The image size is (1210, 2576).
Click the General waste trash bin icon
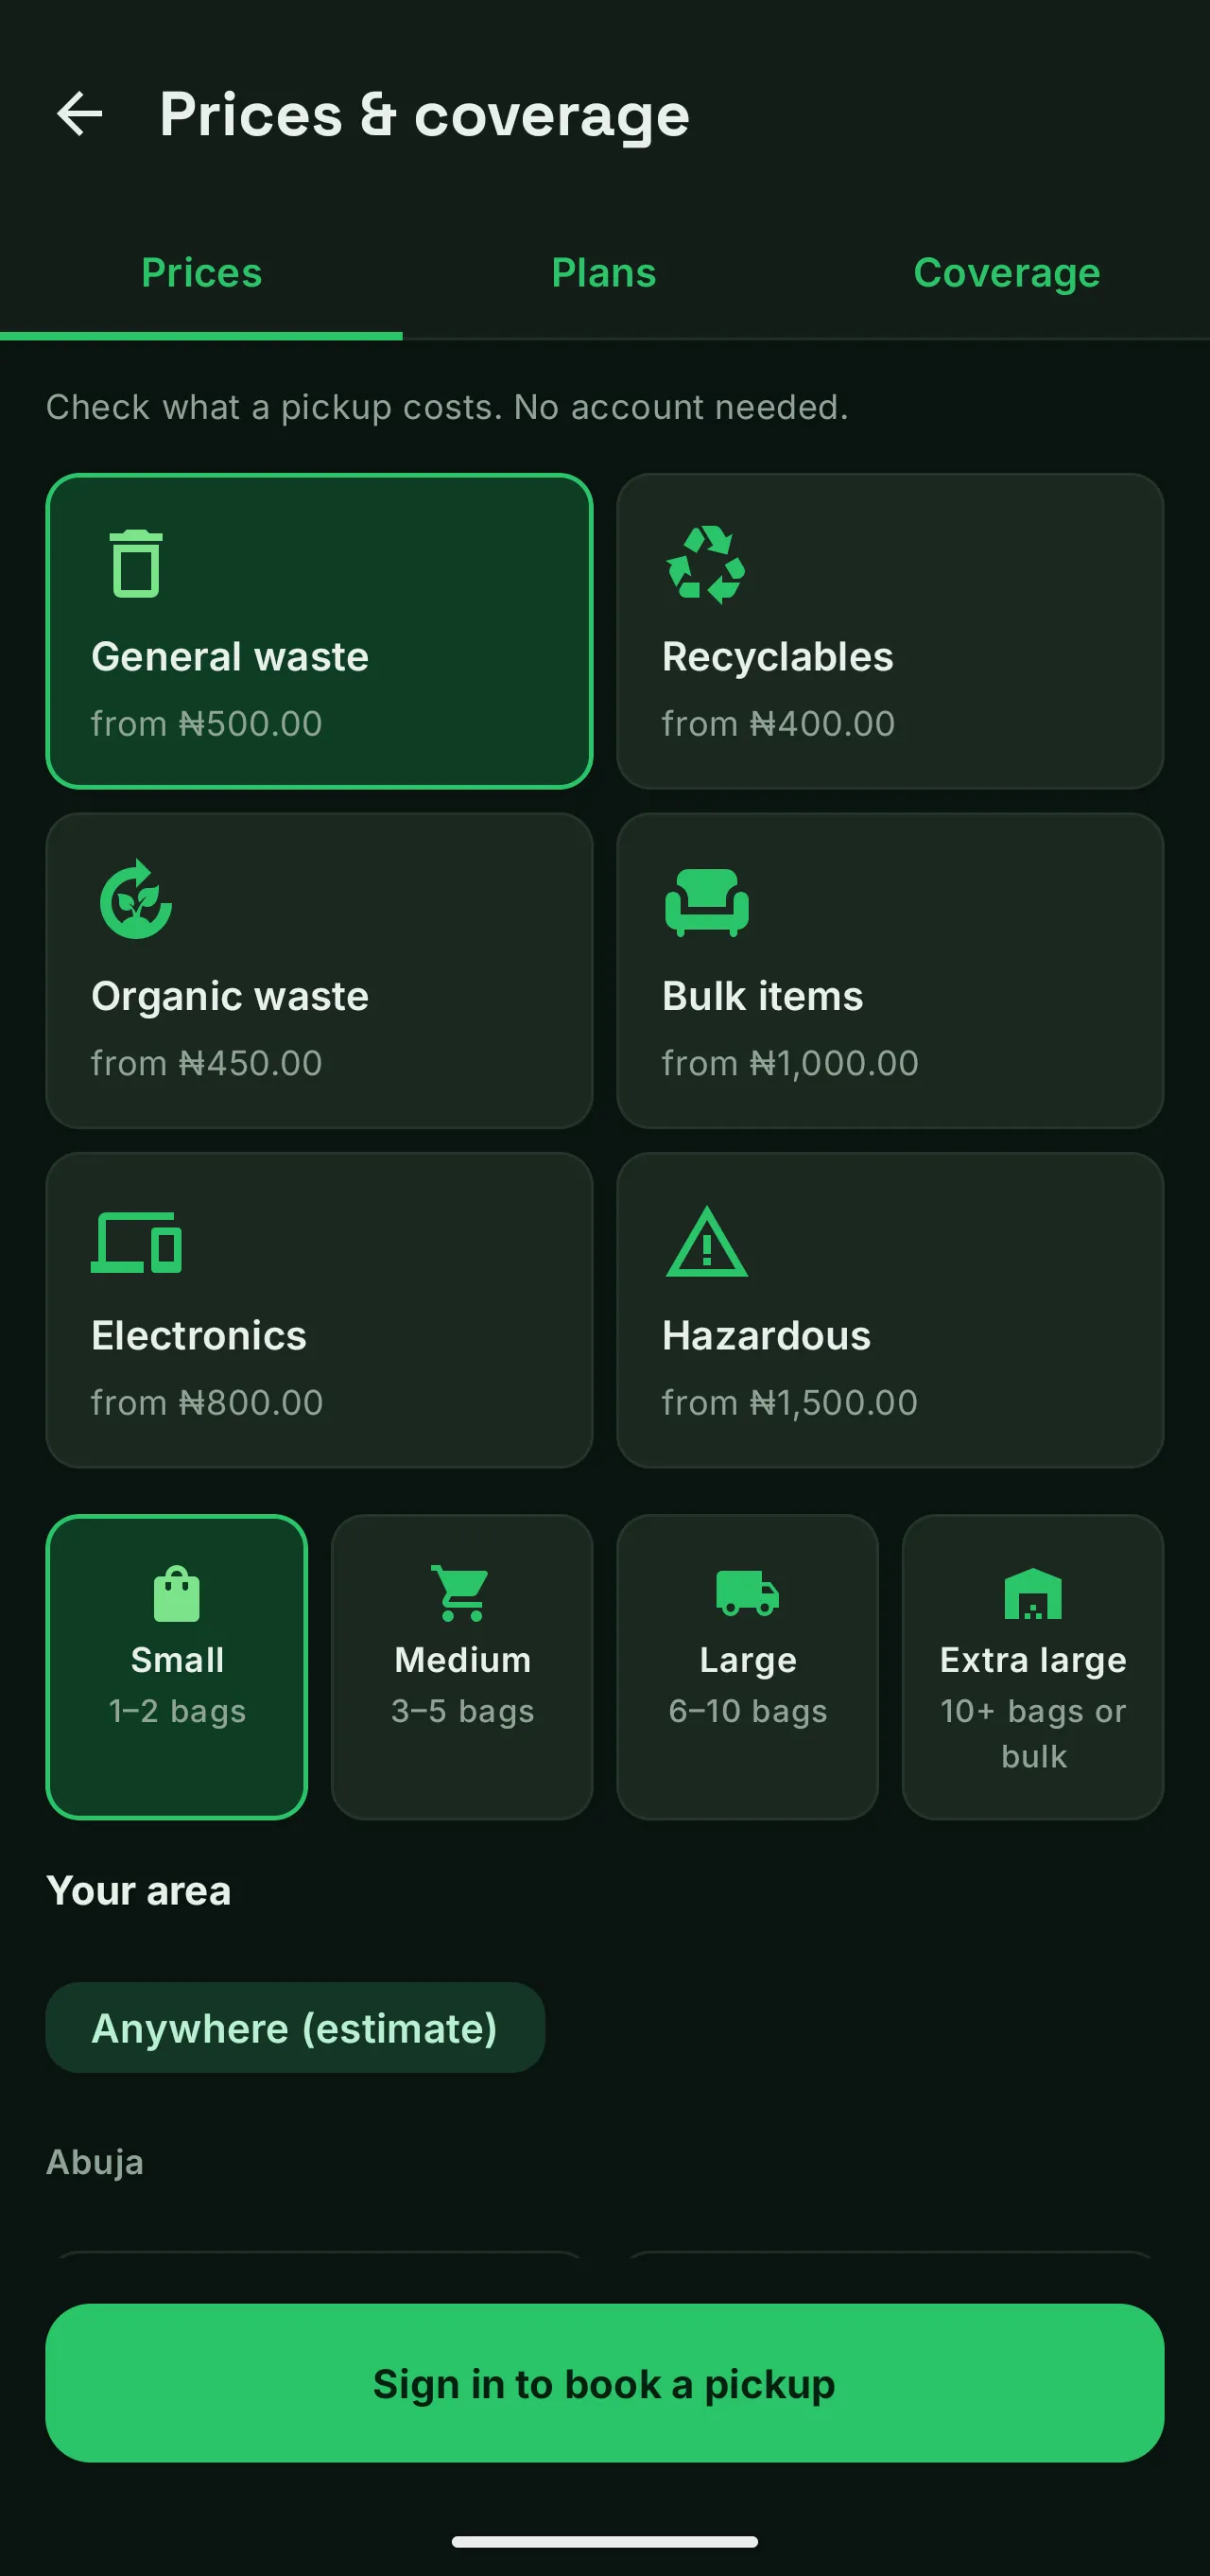point(136,564)
